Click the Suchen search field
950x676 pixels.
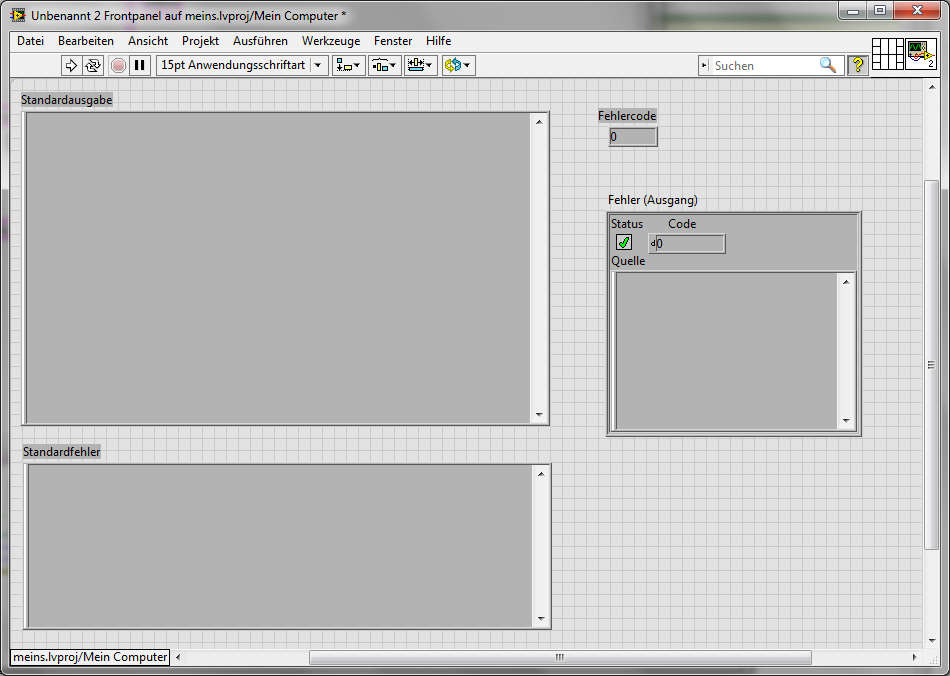[x=765, y=65]
